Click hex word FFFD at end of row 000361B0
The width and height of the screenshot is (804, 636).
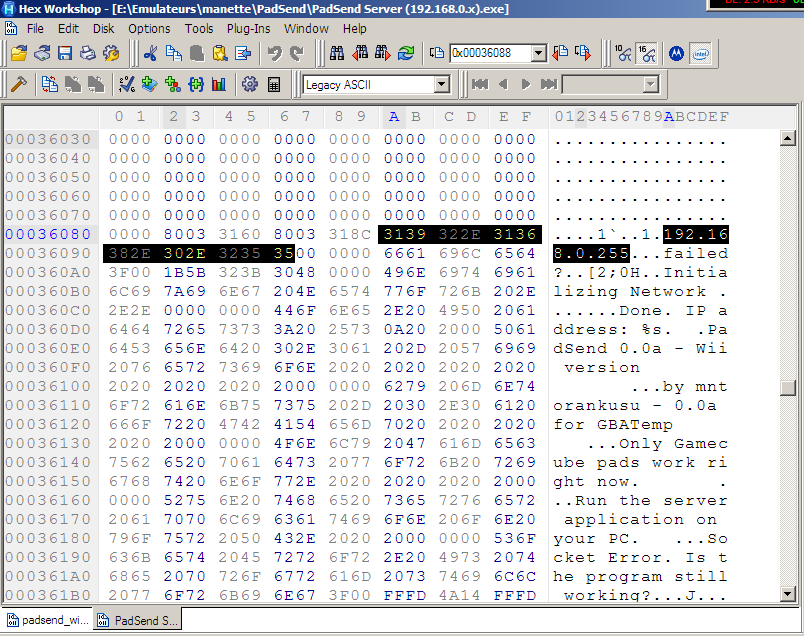[515, 595]
